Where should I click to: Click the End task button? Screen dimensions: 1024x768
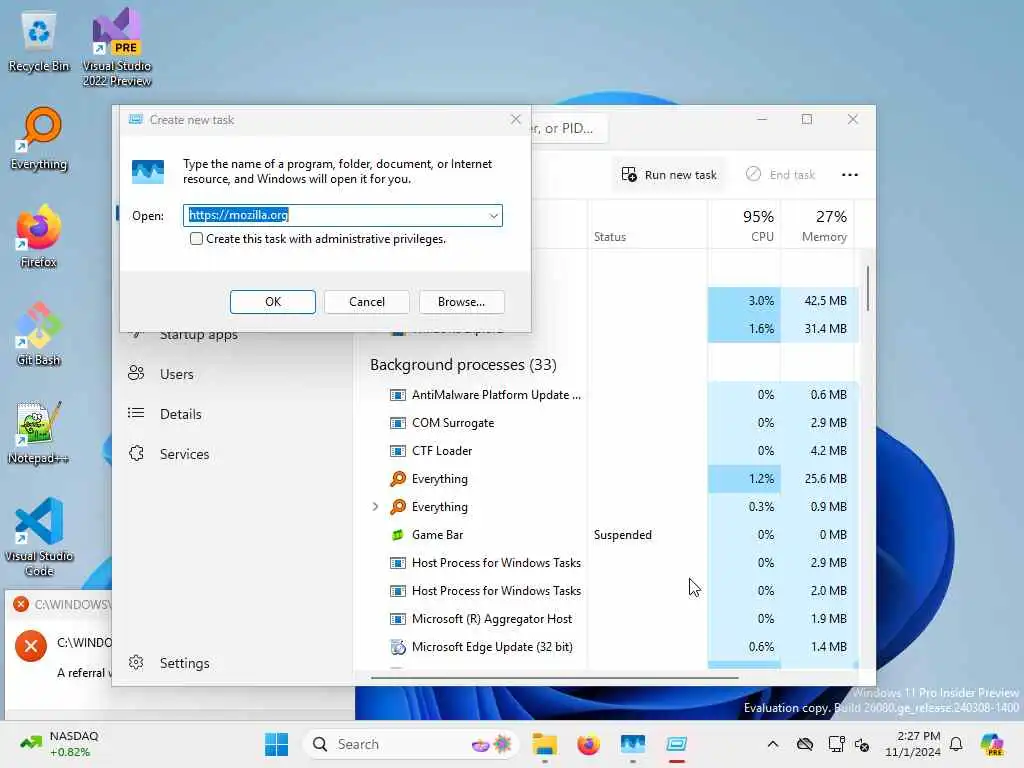pos(780,174)
